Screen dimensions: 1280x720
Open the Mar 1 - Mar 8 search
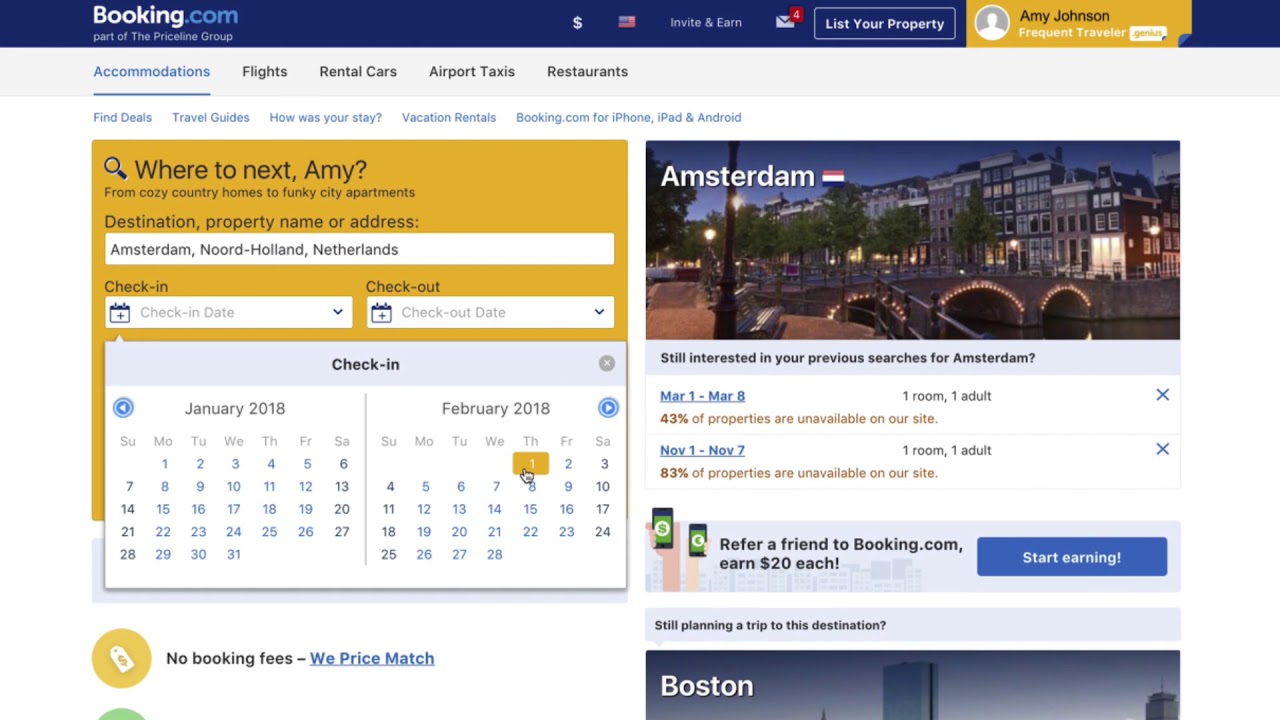tap(702, 396)
